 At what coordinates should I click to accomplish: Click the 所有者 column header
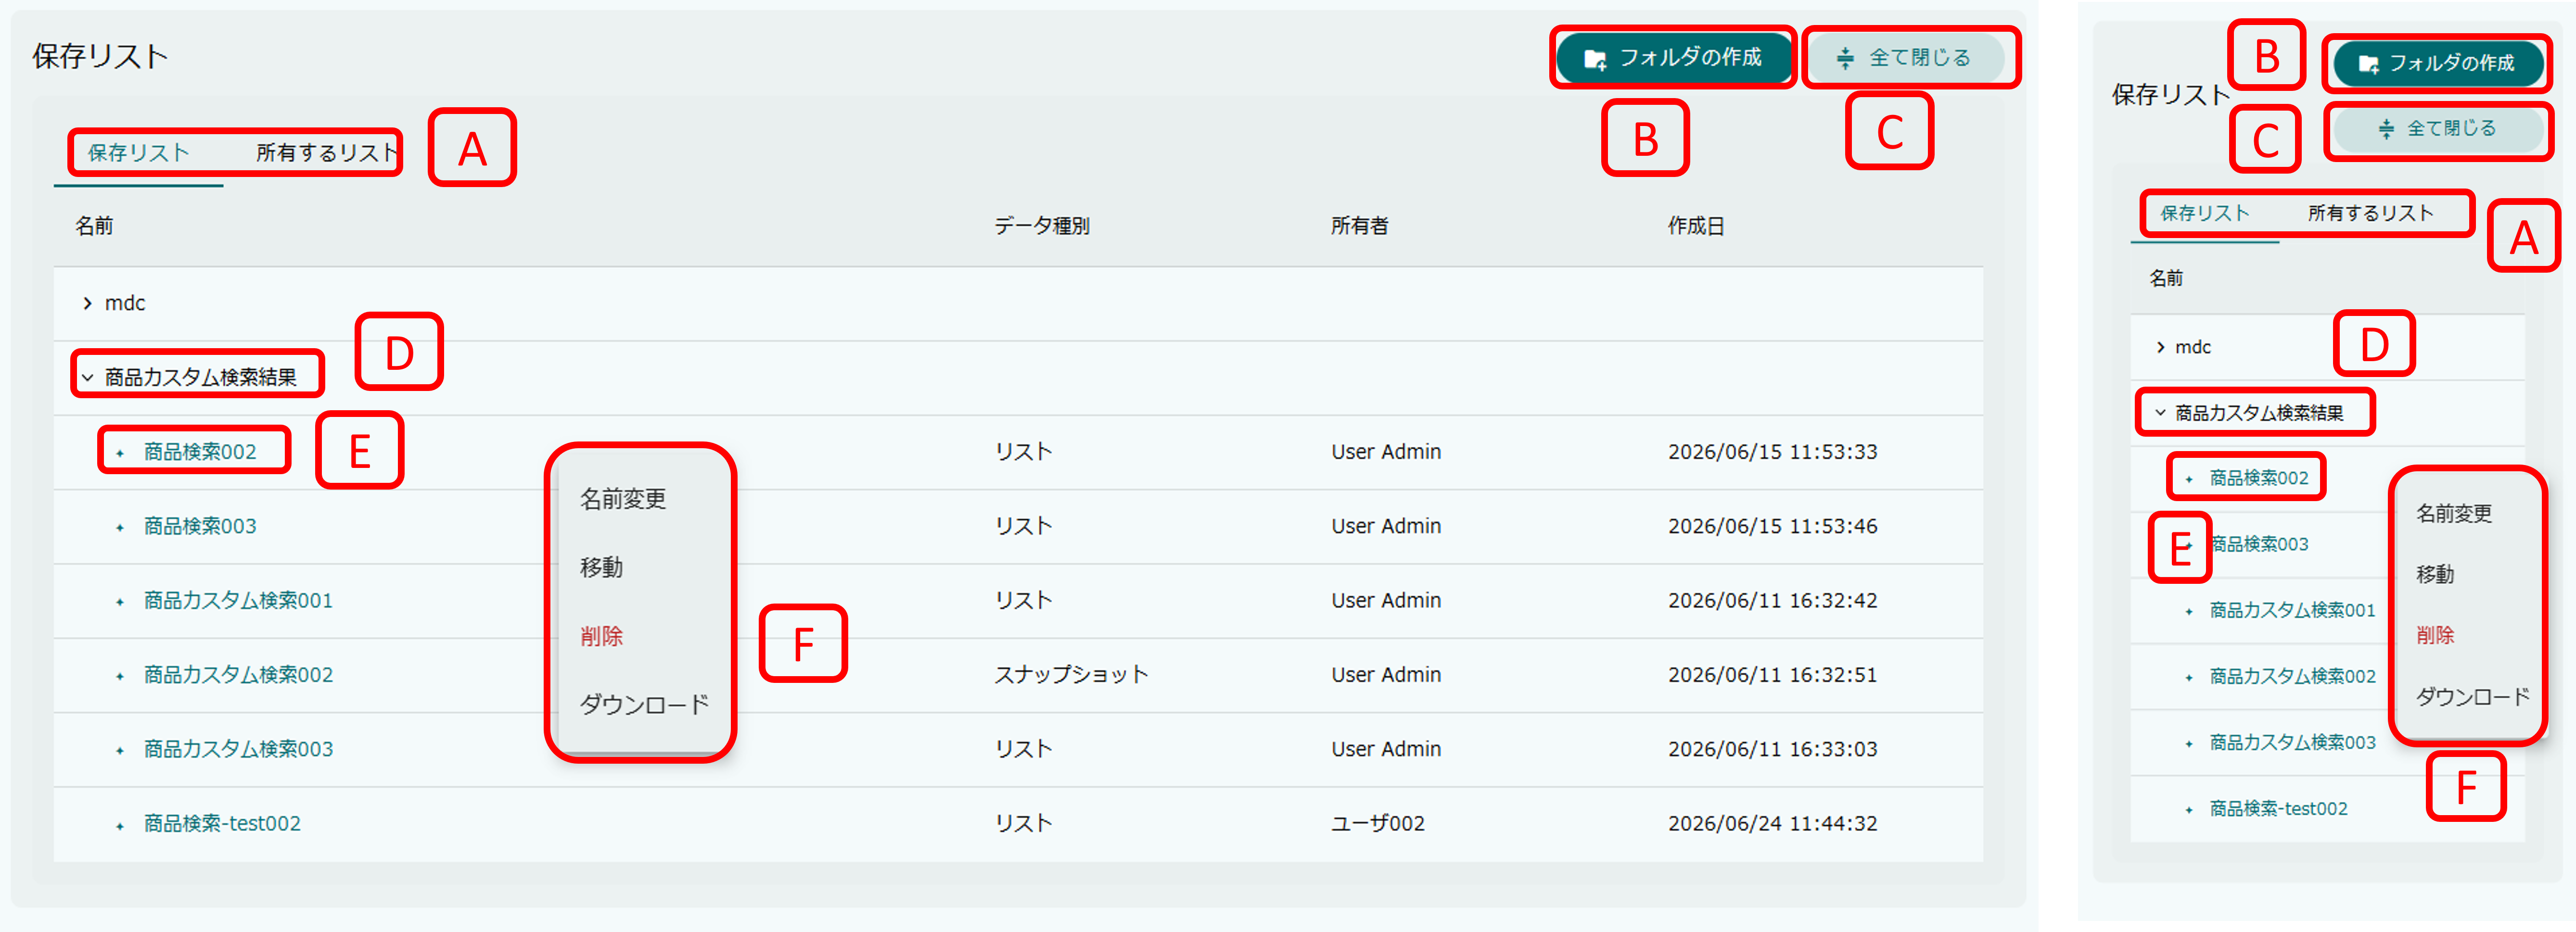tap(1360, 226)
